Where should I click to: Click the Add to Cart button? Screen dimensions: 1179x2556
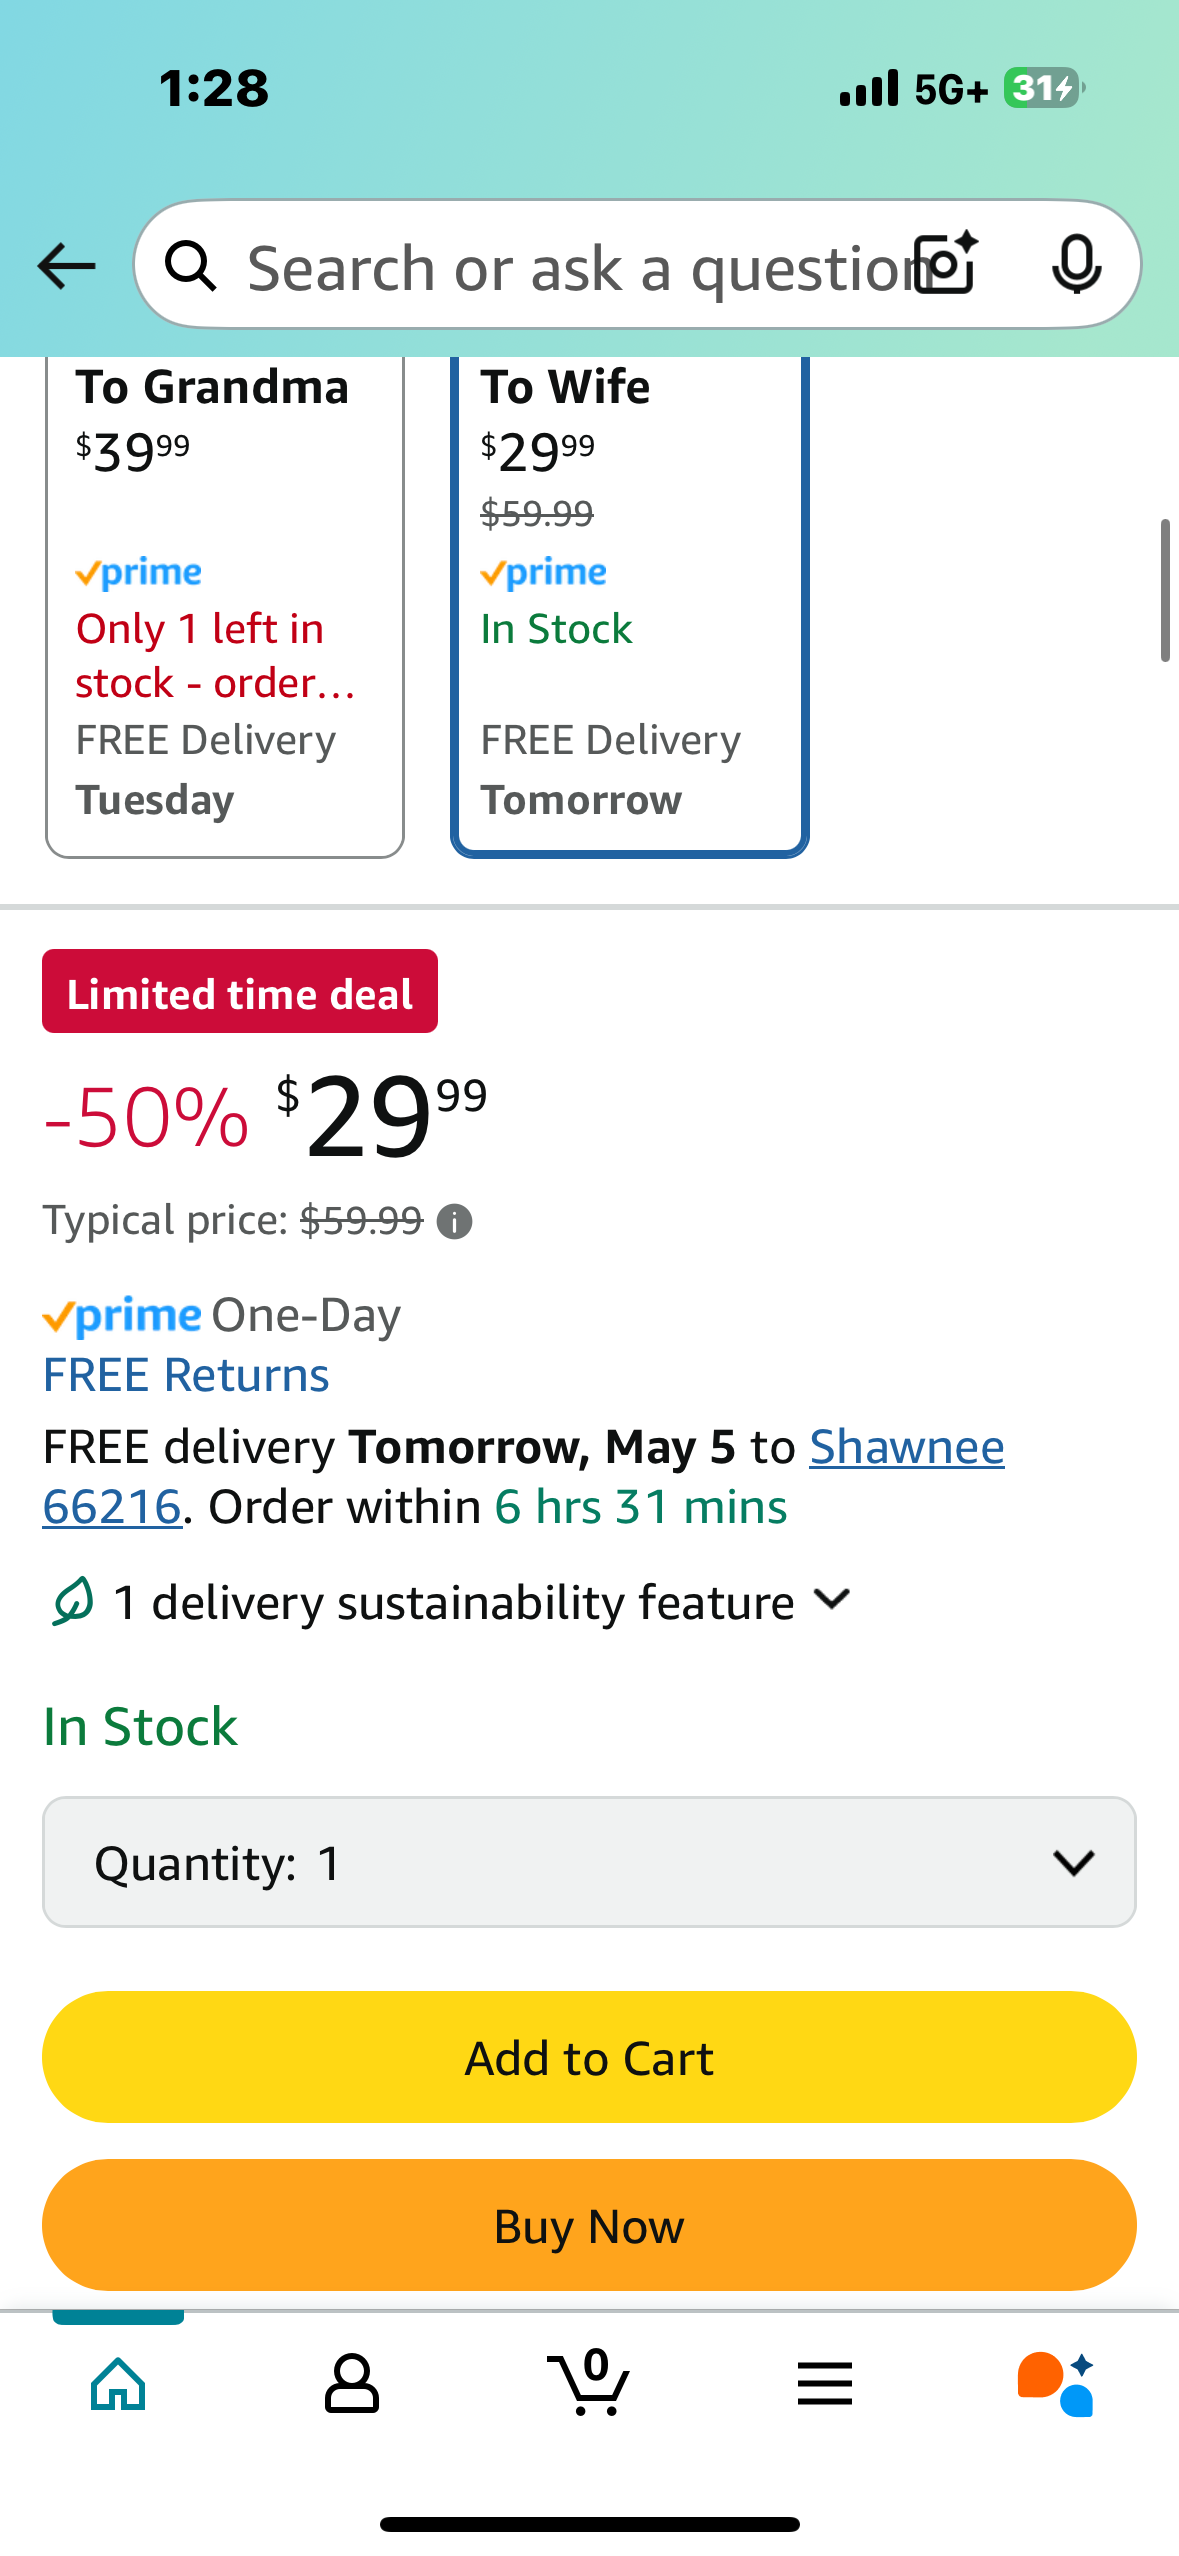point(589,2057)
